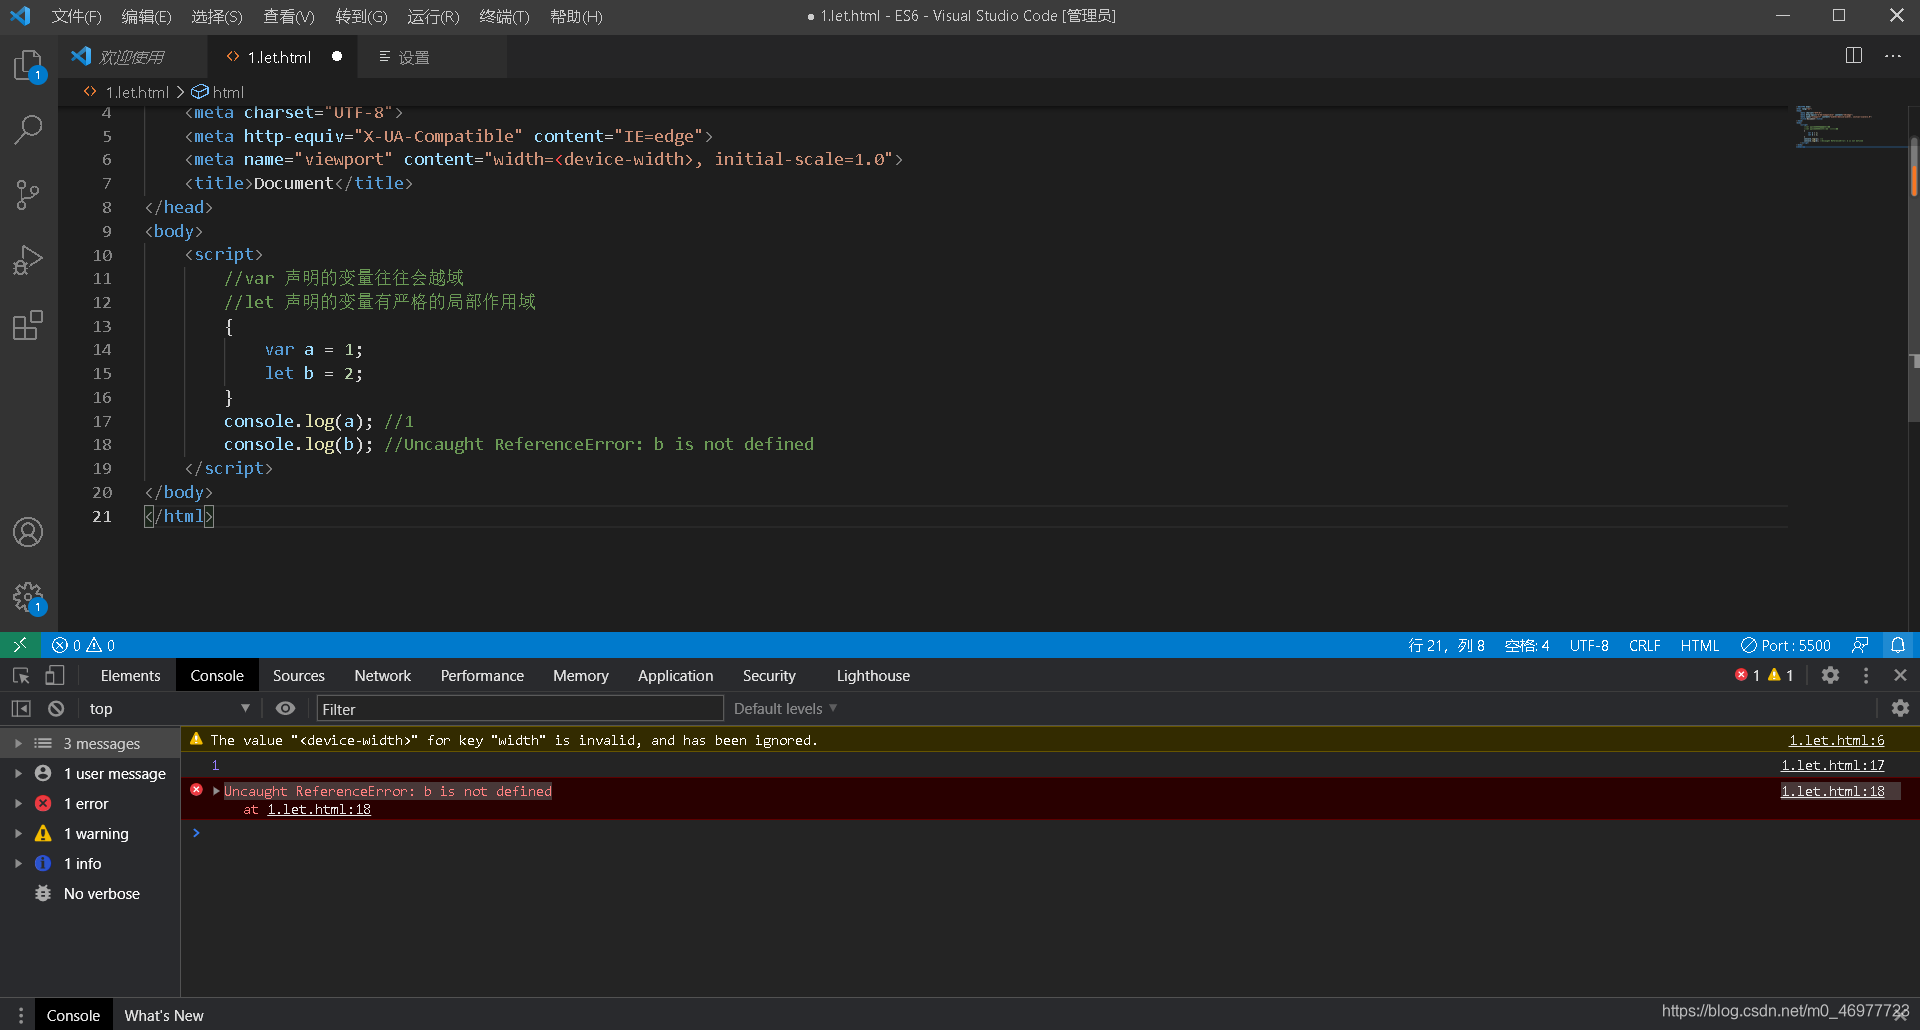Switch to the 欢迎使用 editor tab
1920x1030 pixels.
click(132, 57)
